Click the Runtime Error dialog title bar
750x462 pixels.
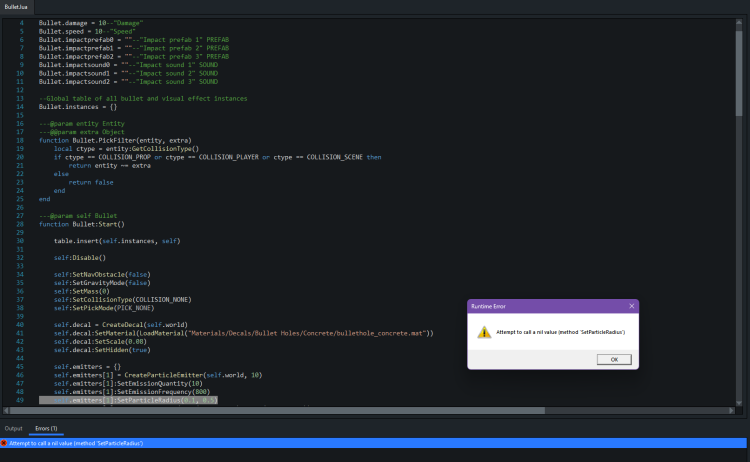click(540, 305)
